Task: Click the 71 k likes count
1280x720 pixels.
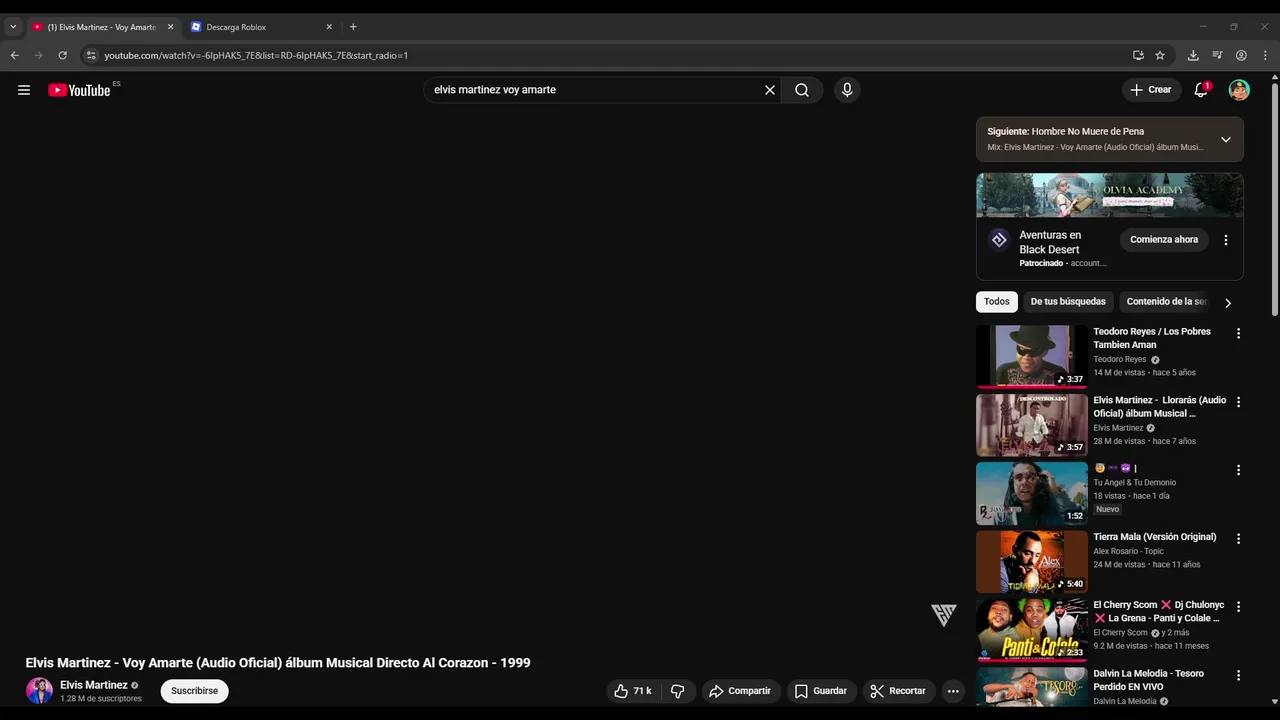Action: (x=642, y=691)
